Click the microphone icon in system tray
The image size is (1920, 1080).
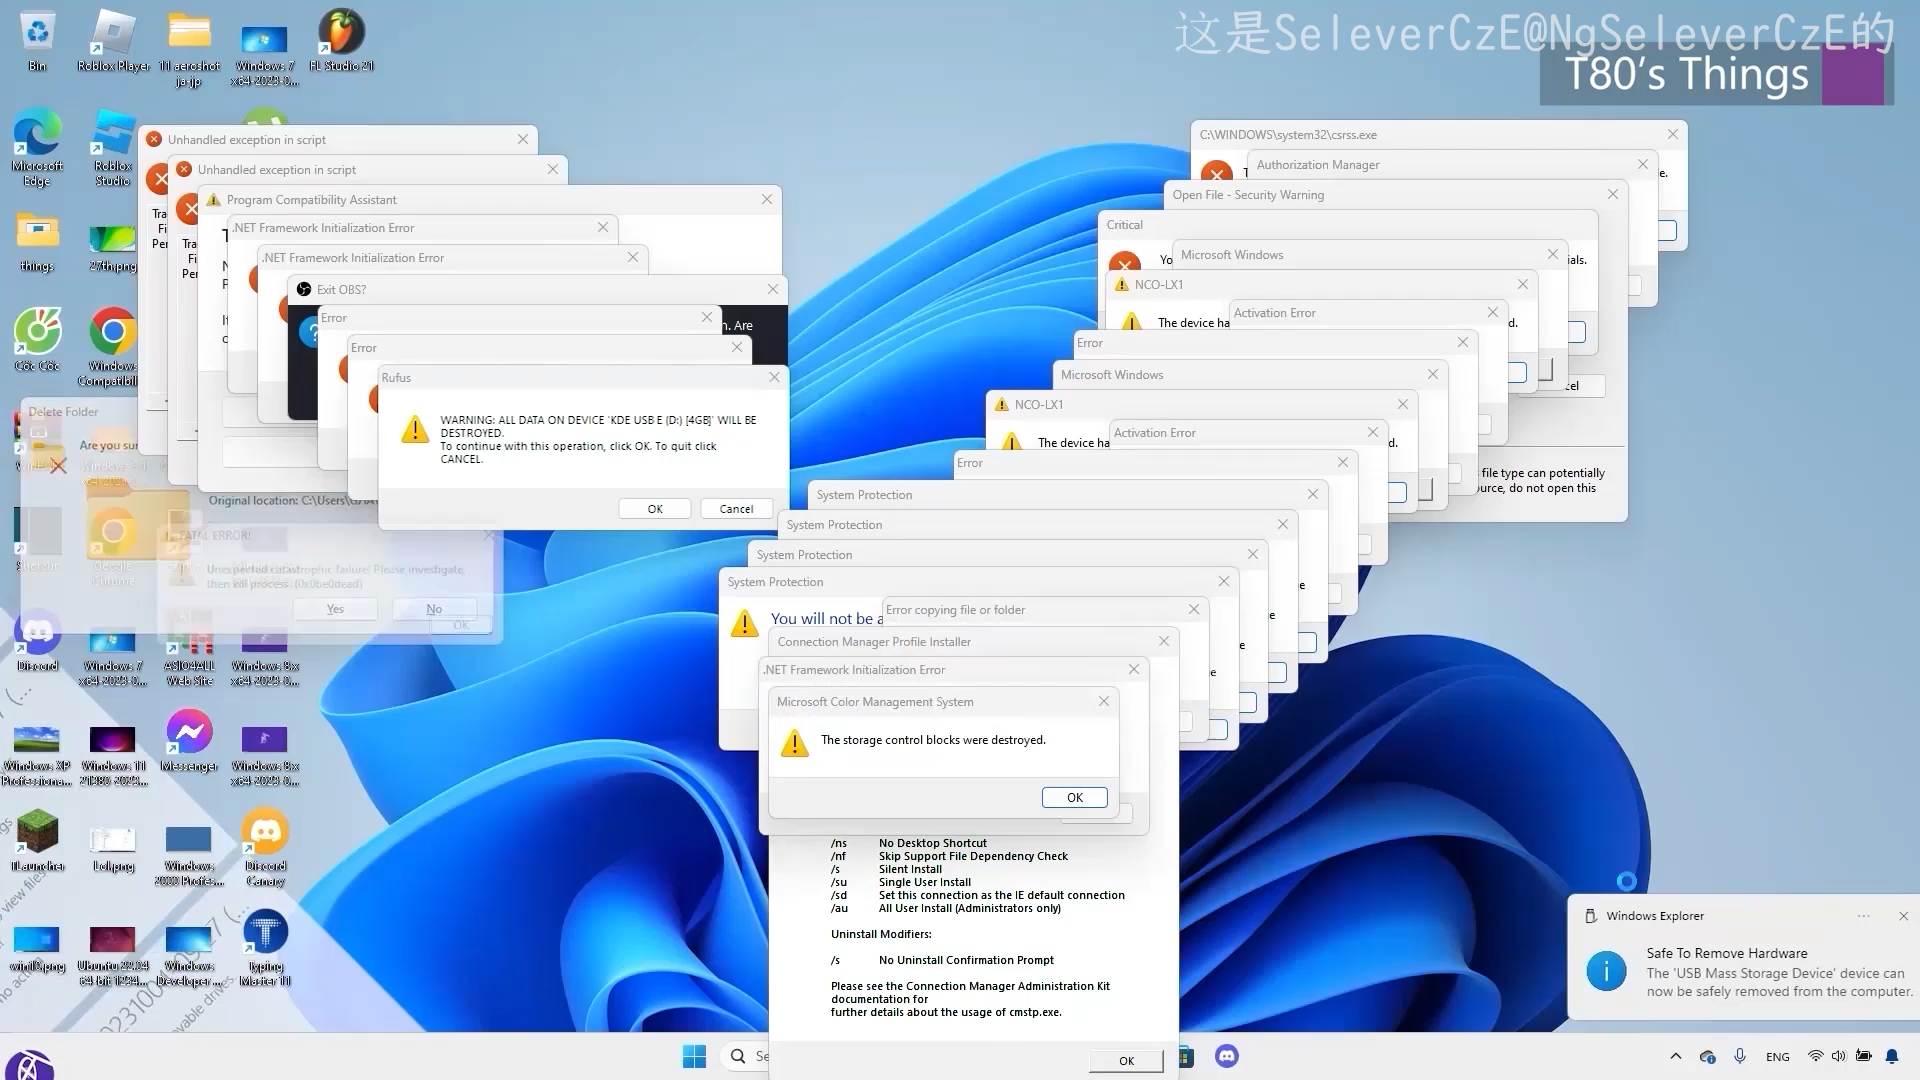(1740, 1056)
